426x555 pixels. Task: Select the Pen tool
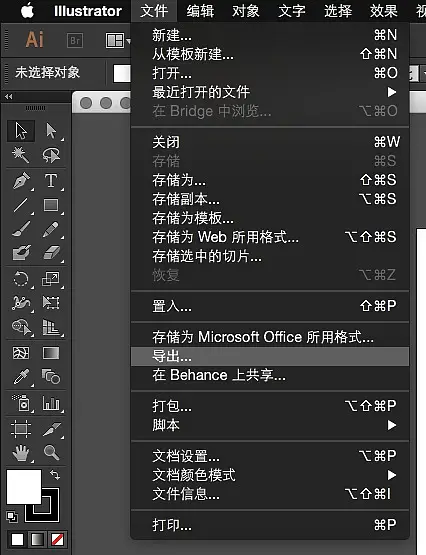pos(21,181)
